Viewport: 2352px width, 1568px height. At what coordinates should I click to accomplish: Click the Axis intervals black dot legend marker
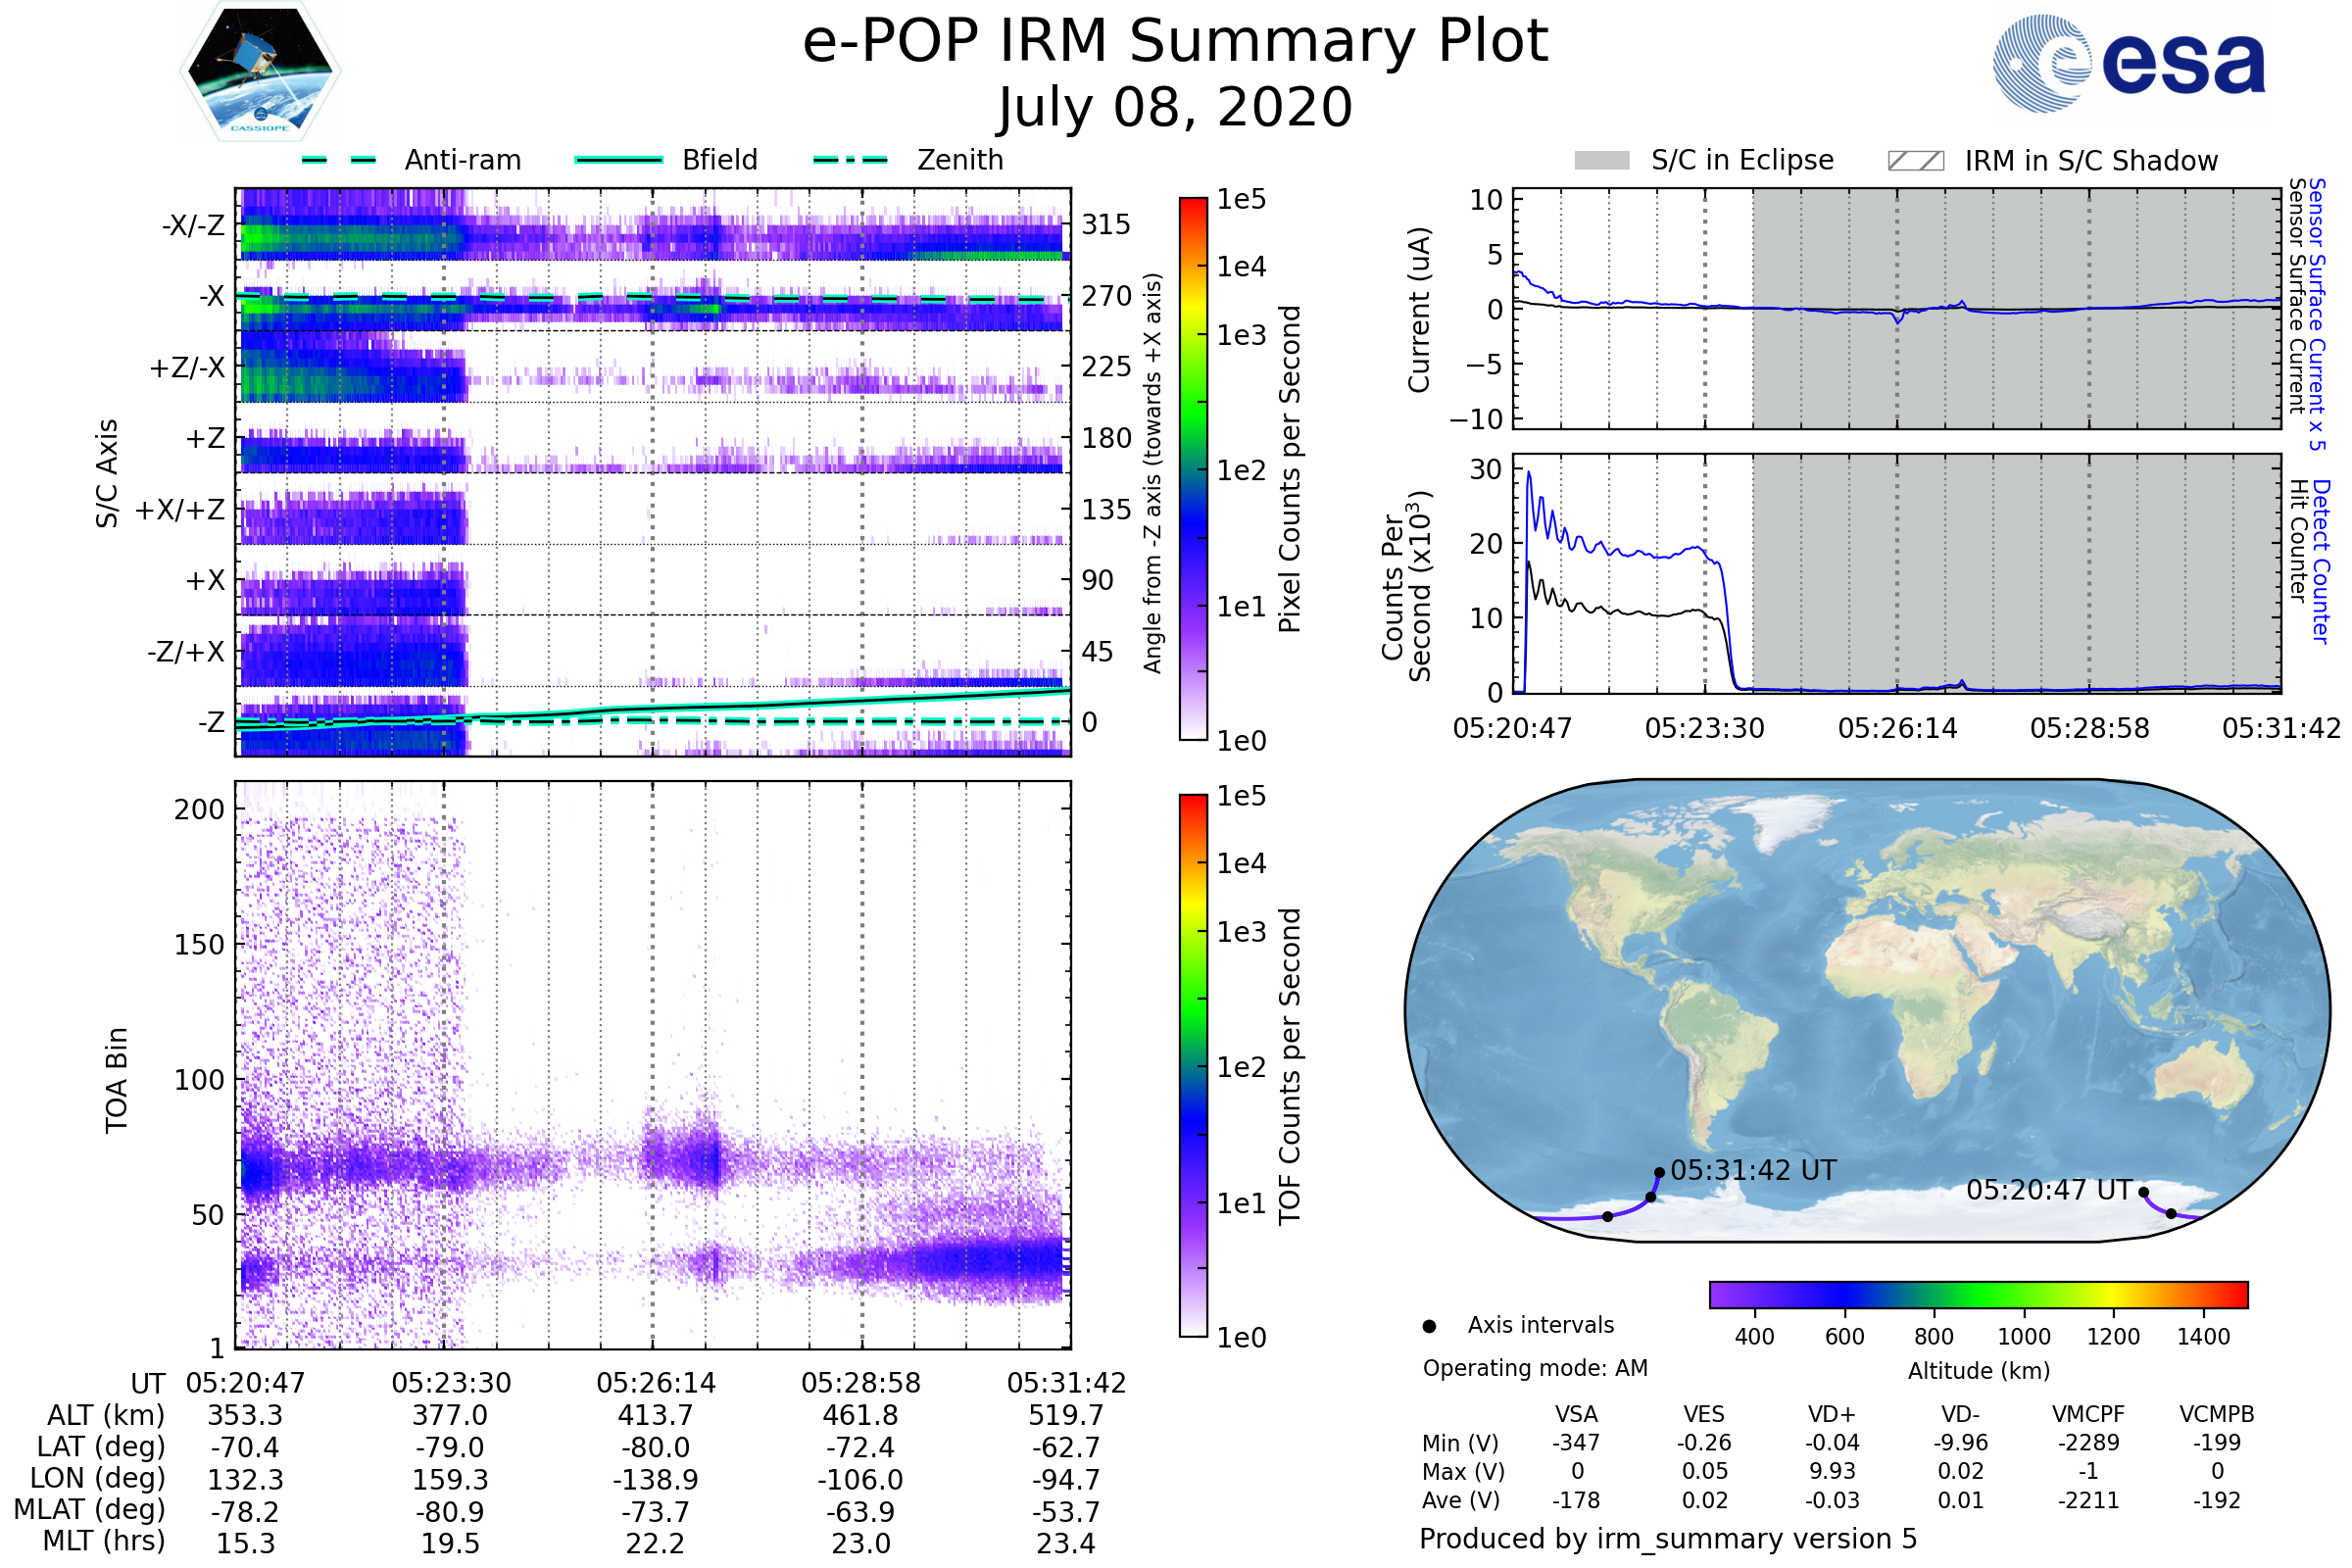pyautogui.click(x=1429, y=1326)
